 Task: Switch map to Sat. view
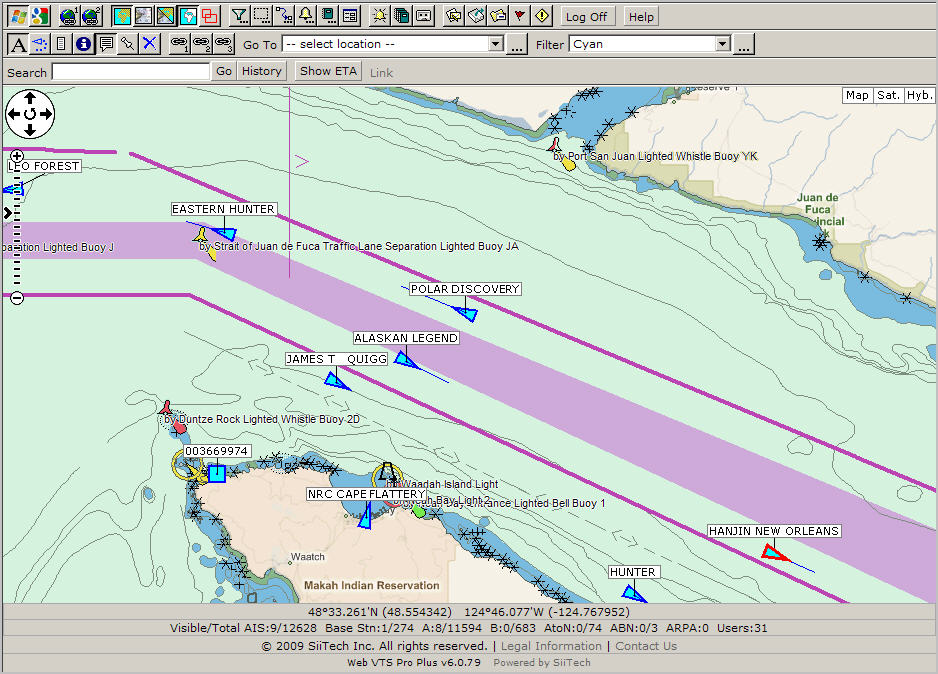(887, 95)
